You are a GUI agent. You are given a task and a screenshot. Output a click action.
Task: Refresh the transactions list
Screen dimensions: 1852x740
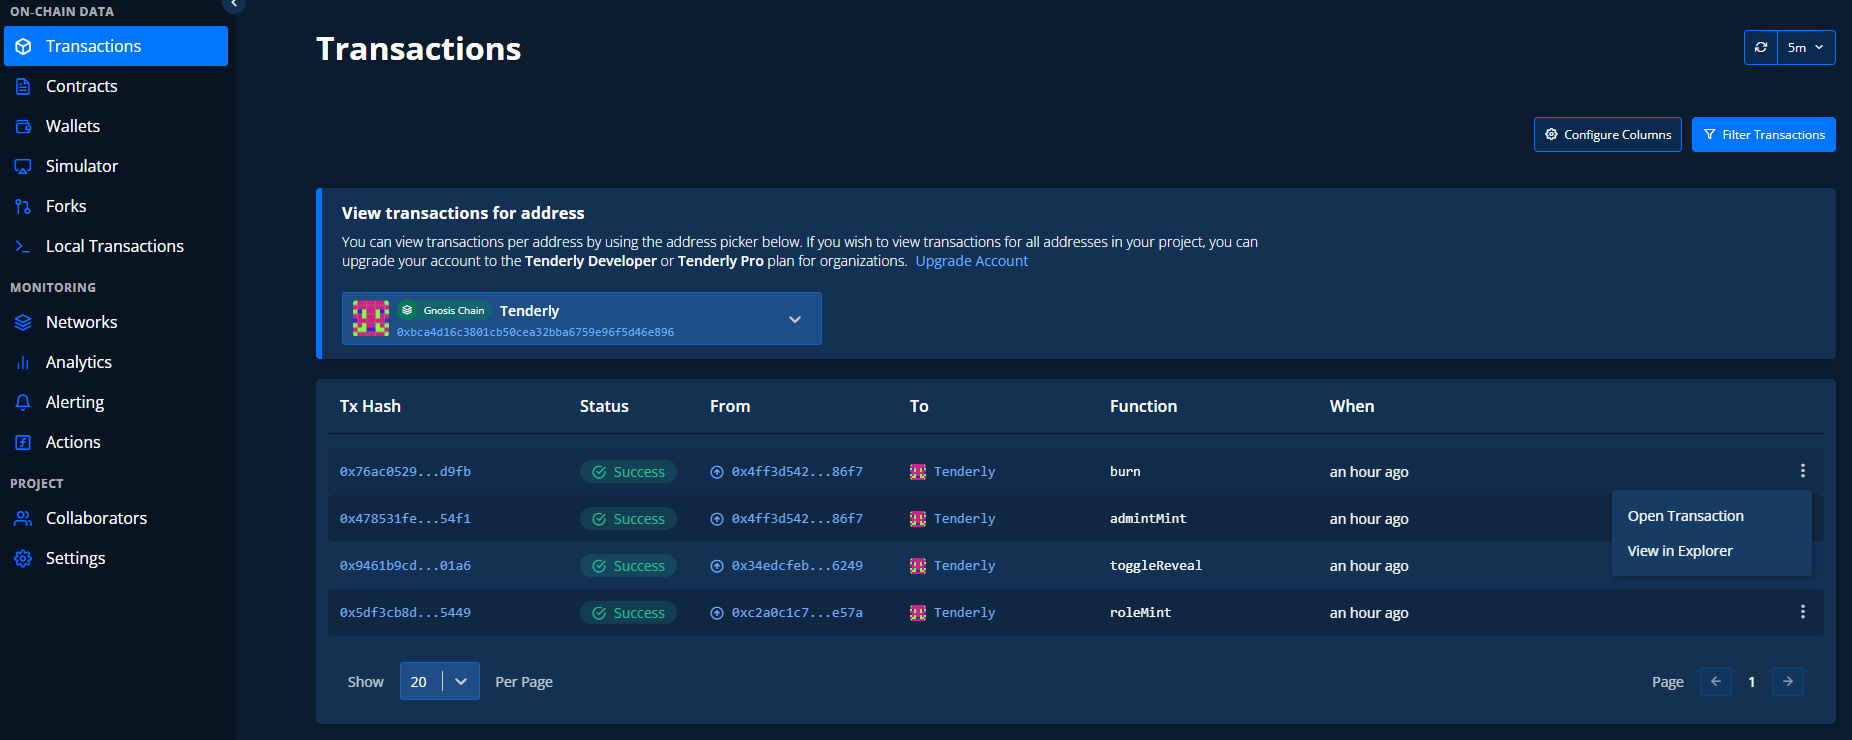click(1761, 47)
